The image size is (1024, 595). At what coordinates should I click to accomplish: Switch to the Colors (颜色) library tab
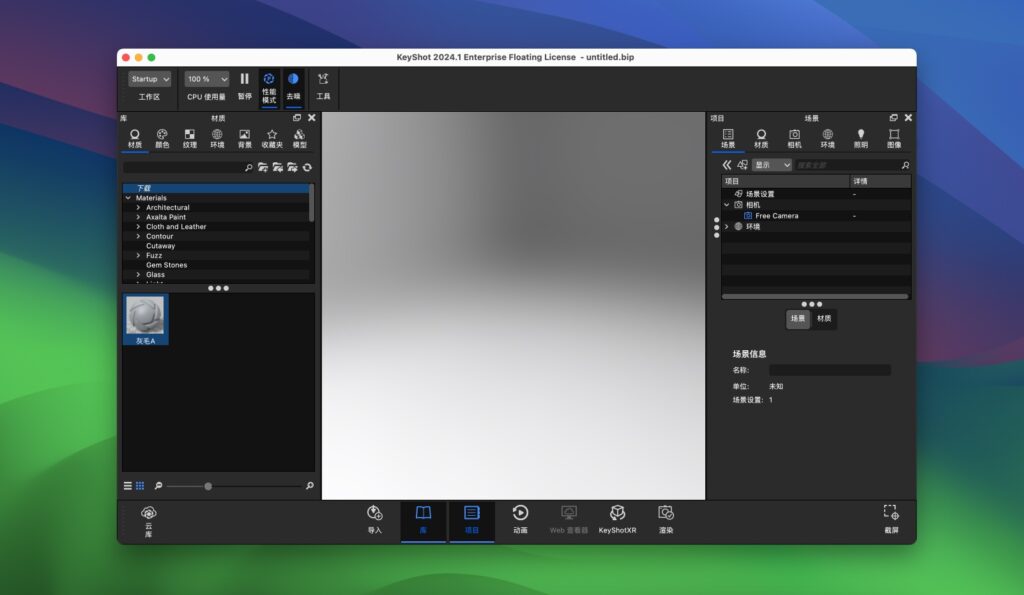pos(162,136)
